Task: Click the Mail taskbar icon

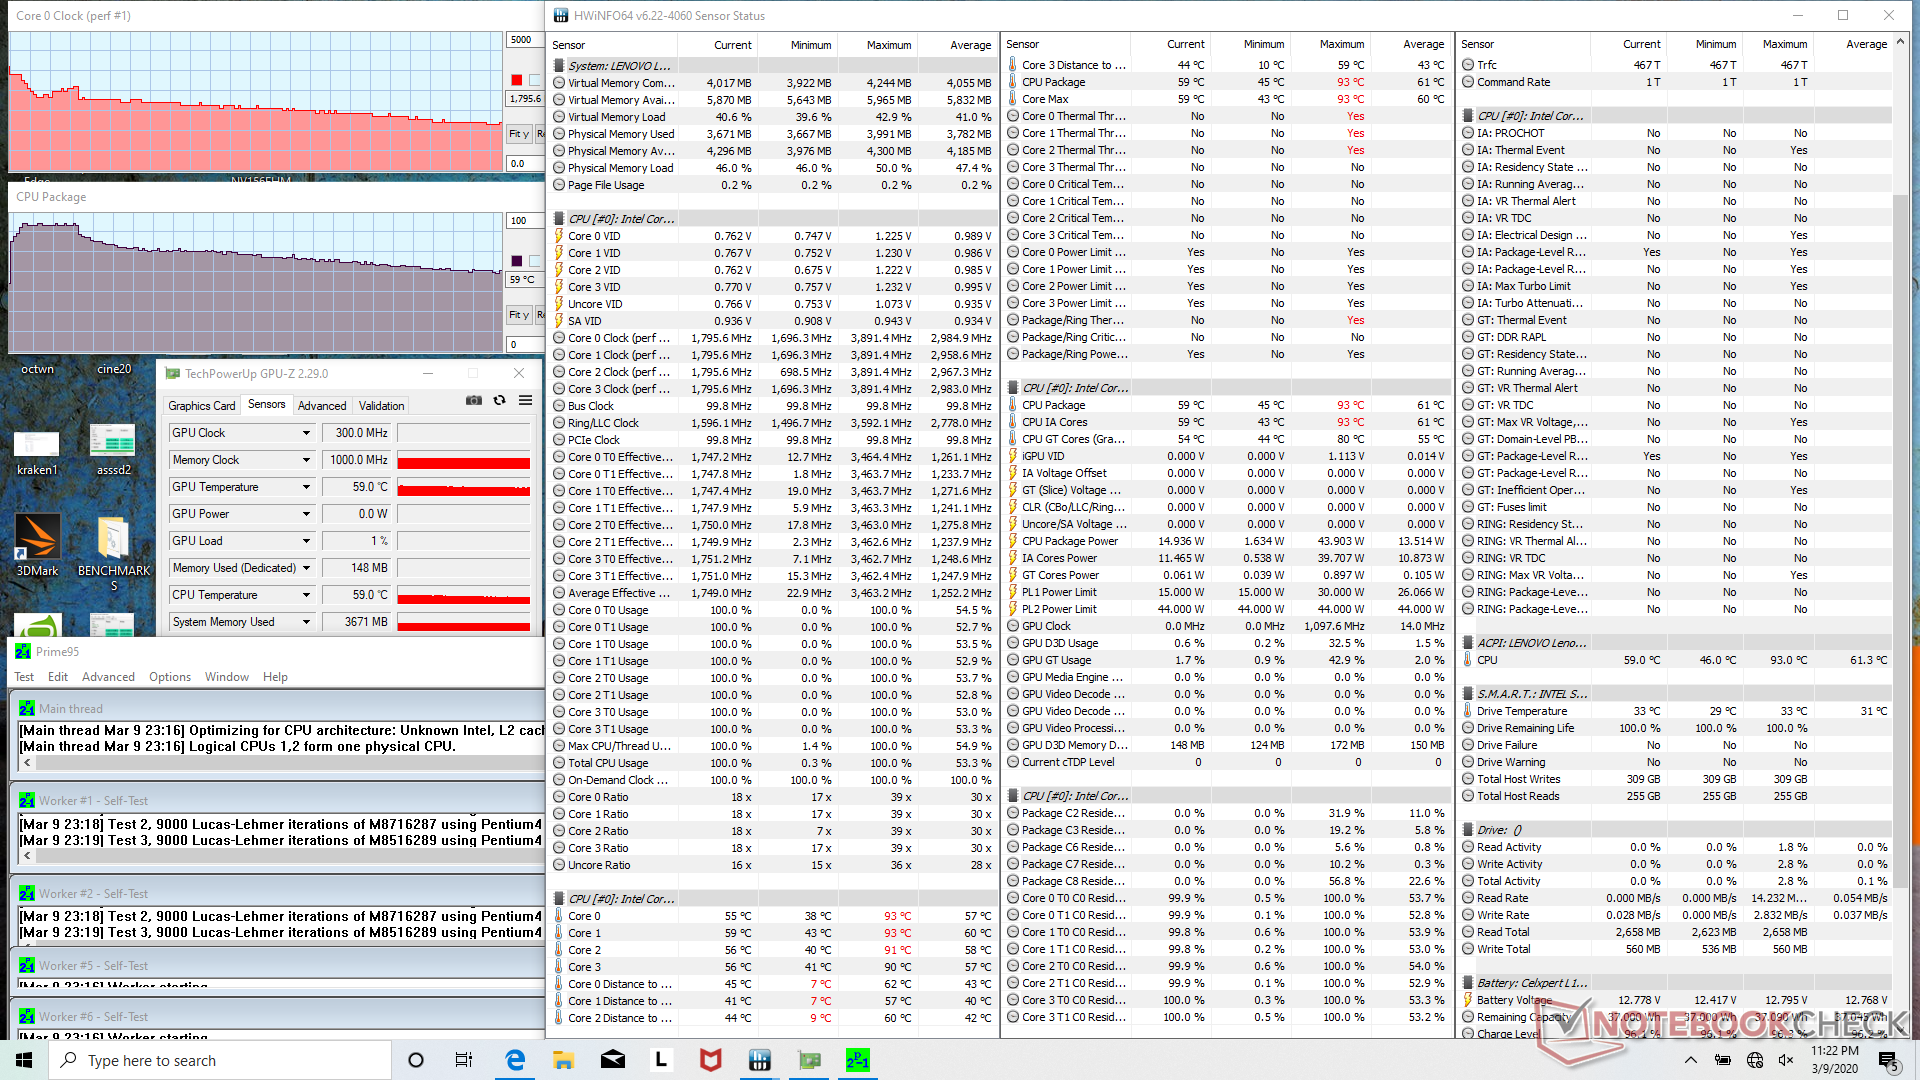Action: click(x=613, y=1060)
